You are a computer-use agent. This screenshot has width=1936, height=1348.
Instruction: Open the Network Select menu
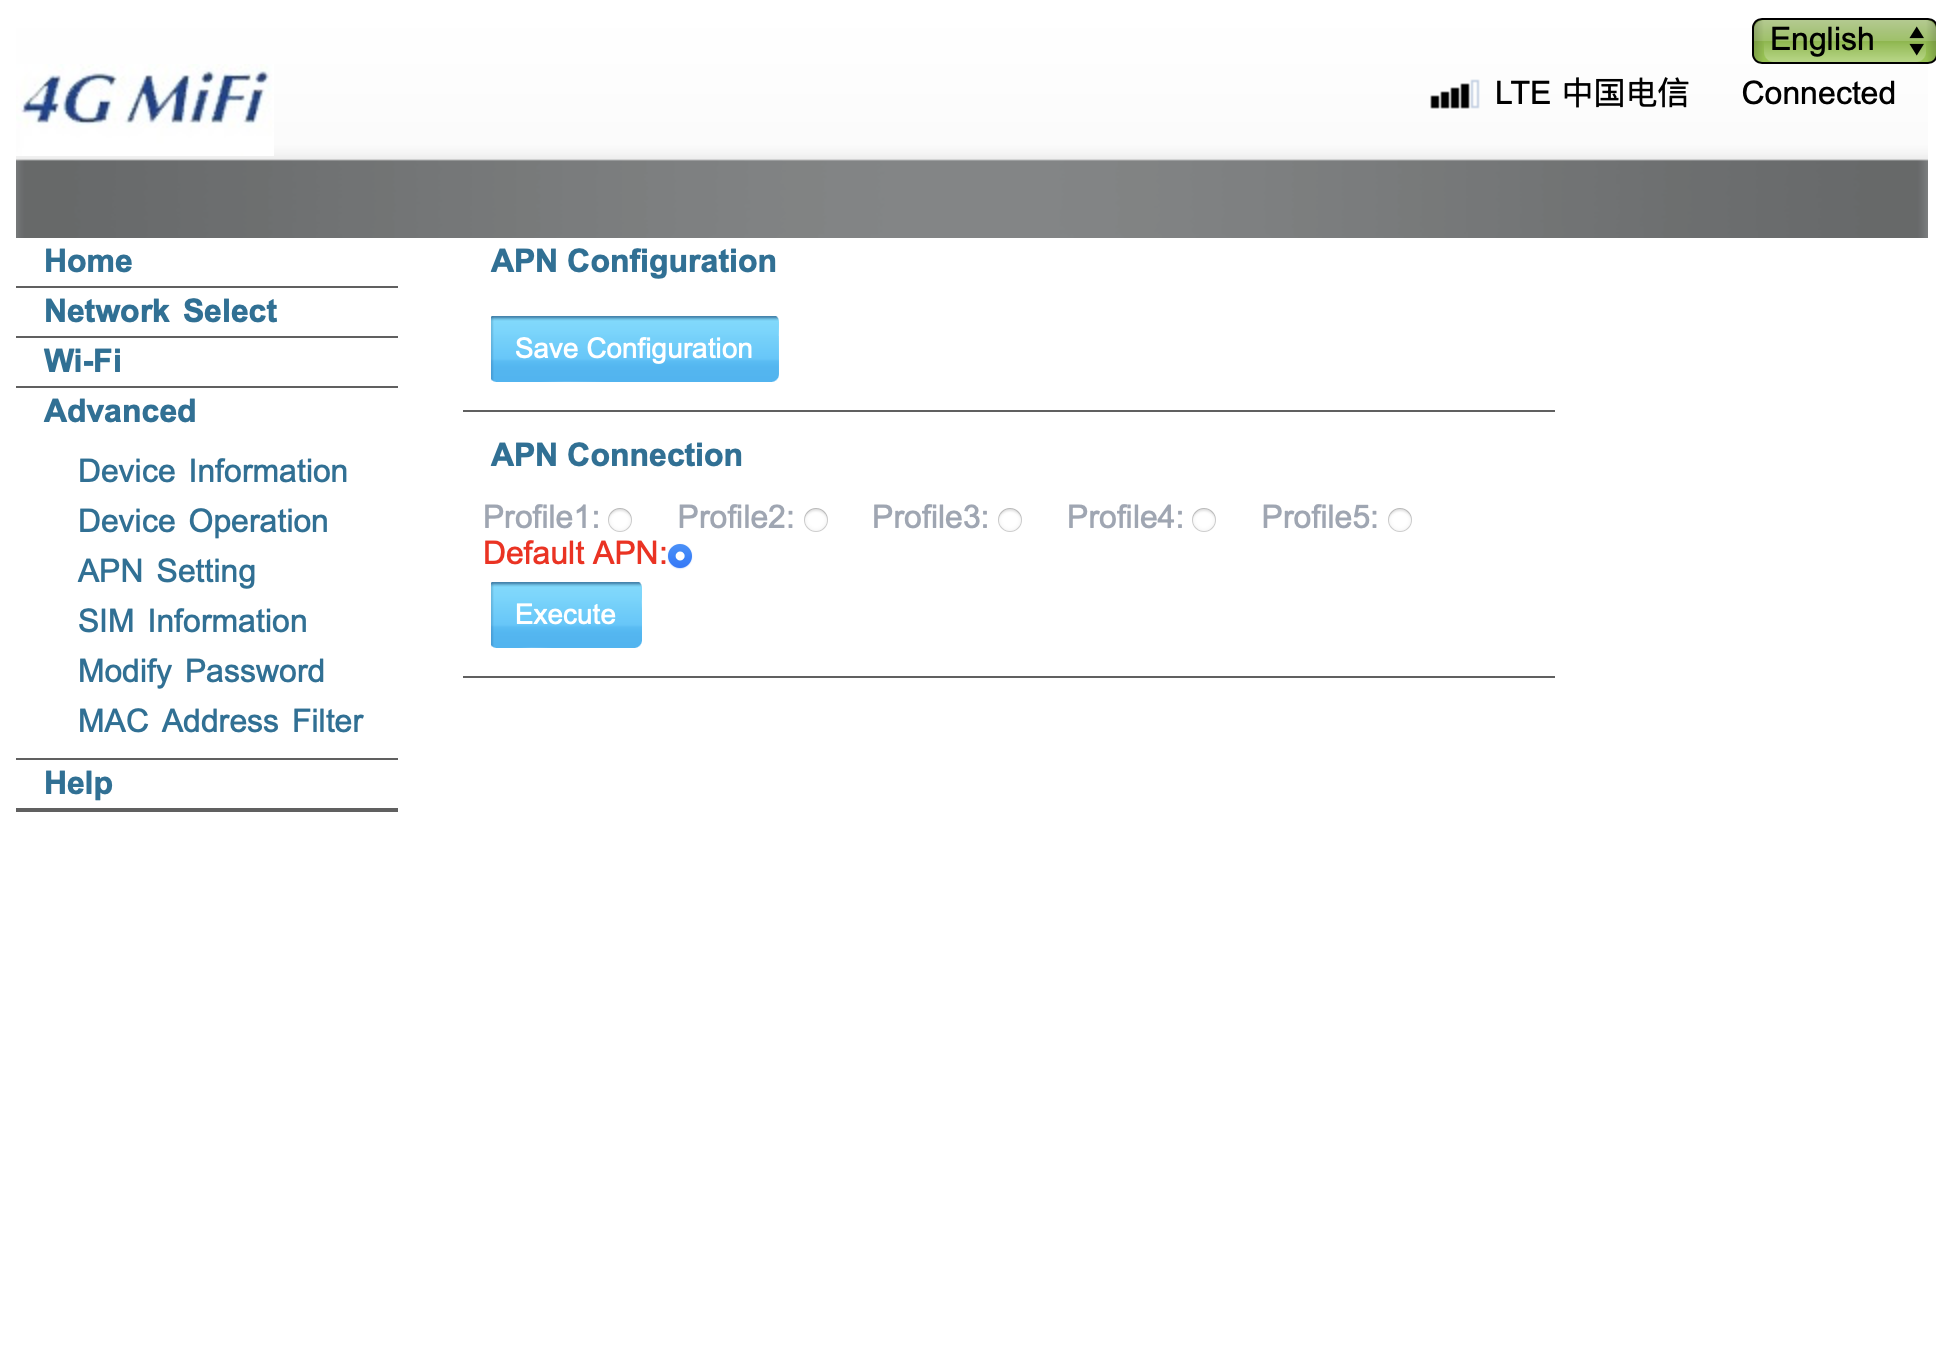point(160,311)
